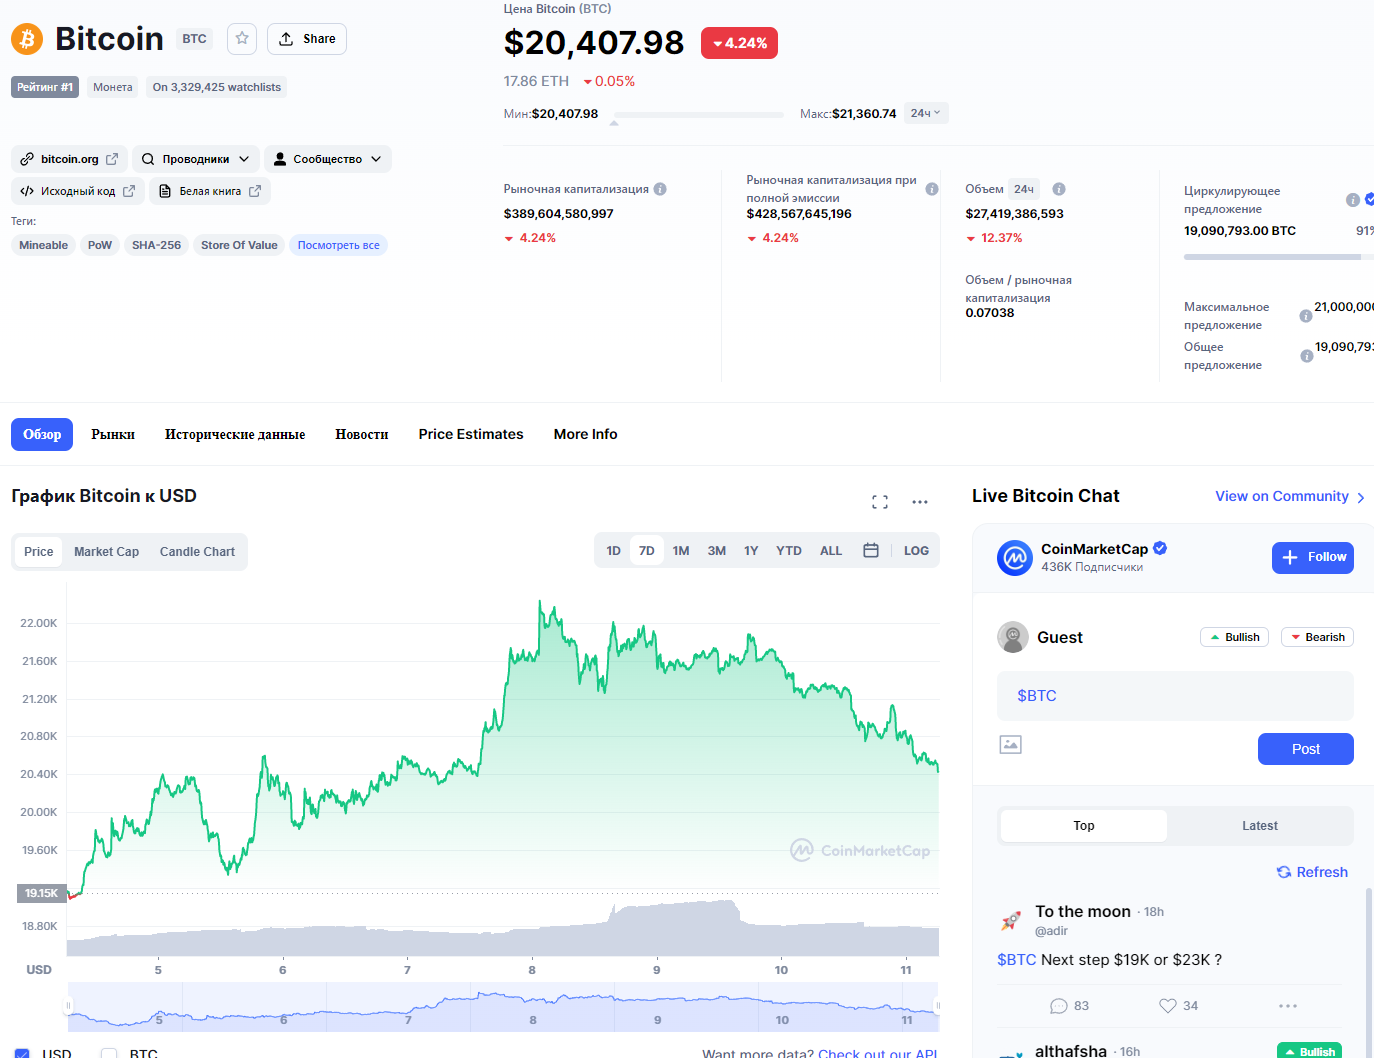This screenshot has width=1374, height=1058.
Task: Switch to the Candle Chart tab
Action: pos(197,552)
